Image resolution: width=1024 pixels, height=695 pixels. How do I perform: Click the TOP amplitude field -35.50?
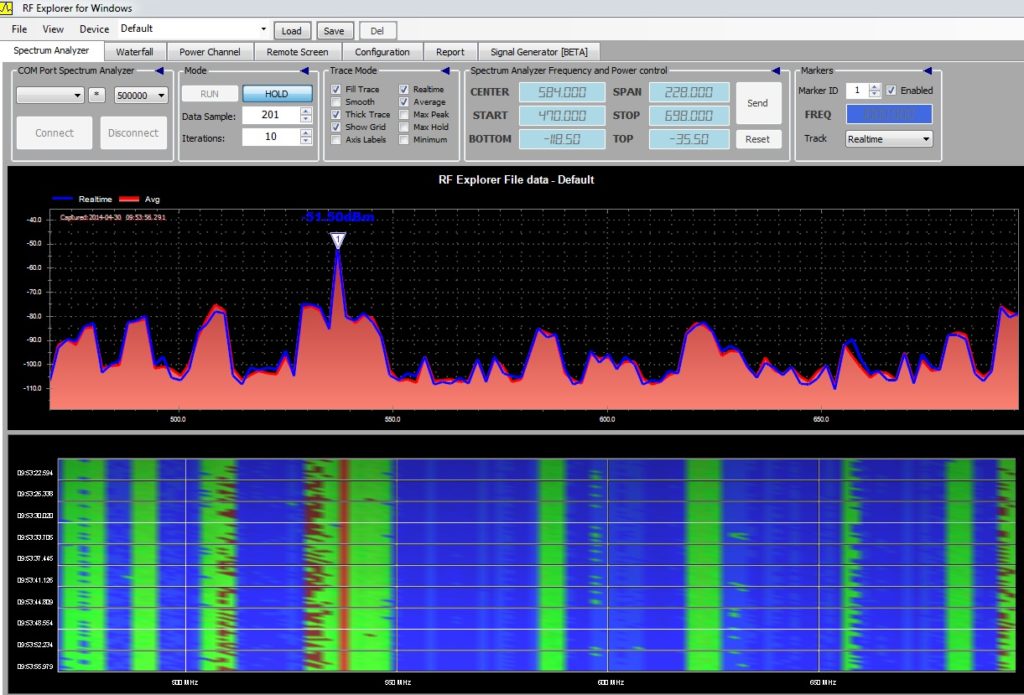689,139
